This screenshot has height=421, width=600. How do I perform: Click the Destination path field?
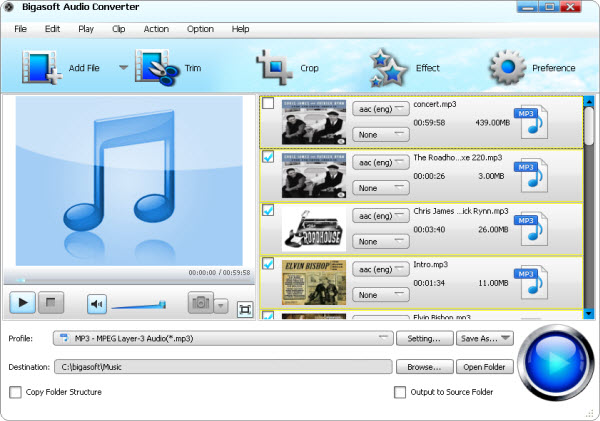point(223,367)
